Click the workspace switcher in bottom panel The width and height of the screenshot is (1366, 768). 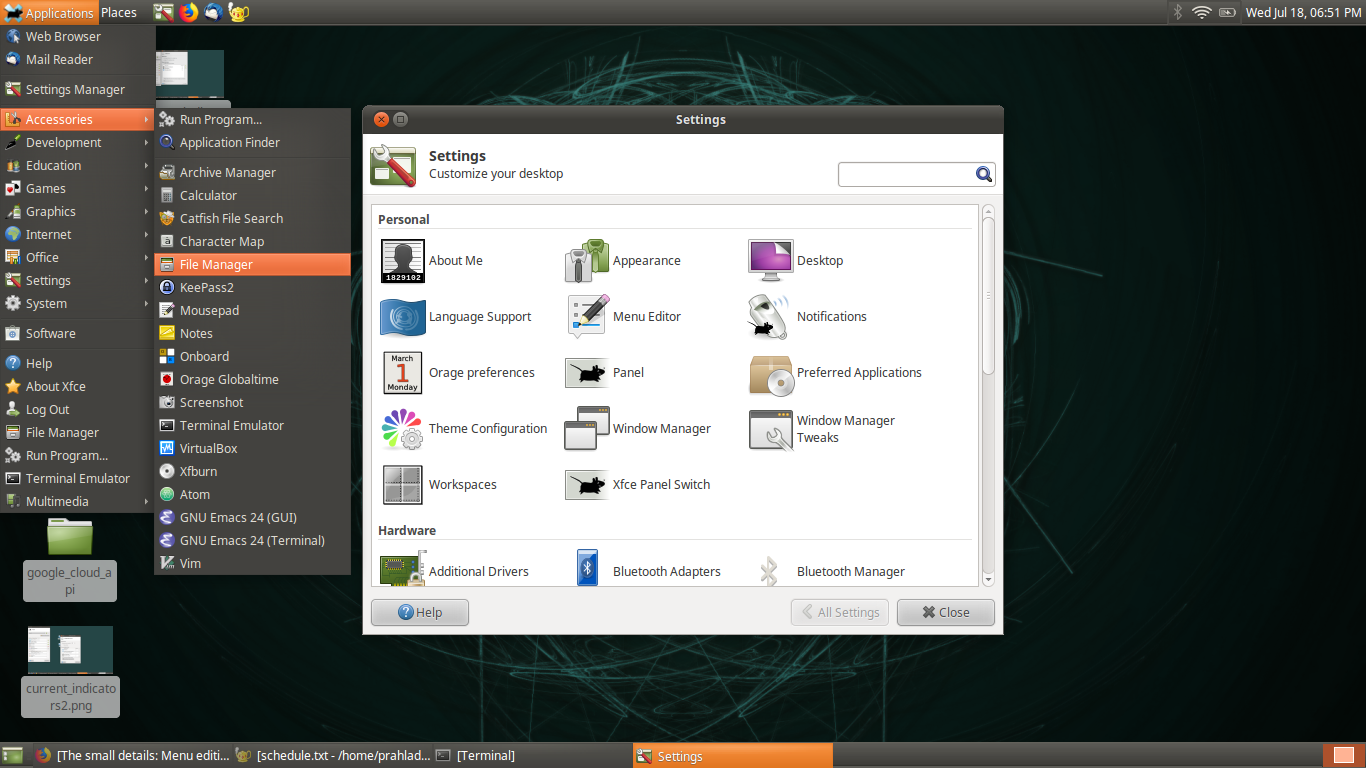coord(1344,755)
